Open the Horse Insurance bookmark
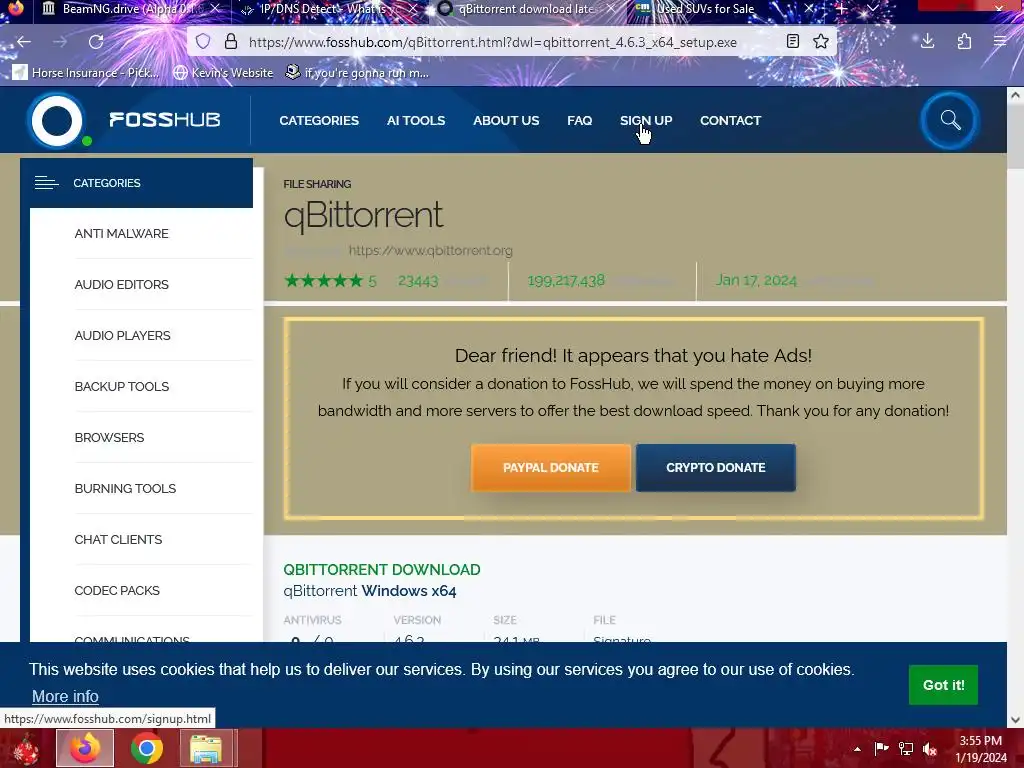 [x=86, y=72]
